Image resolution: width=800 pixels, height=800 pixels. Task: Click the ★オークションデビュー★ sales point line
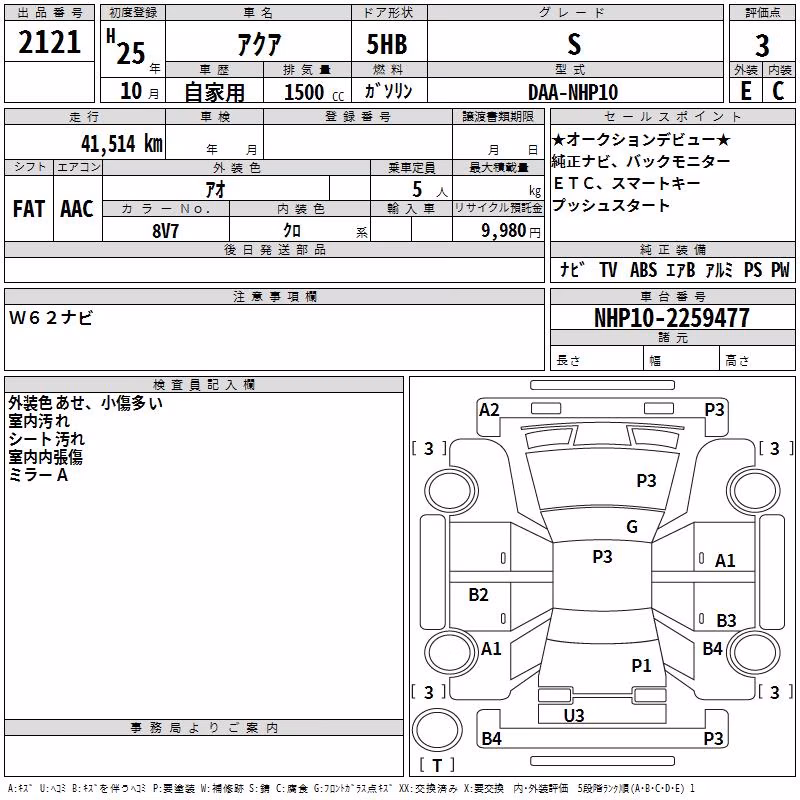coord(641,139)
